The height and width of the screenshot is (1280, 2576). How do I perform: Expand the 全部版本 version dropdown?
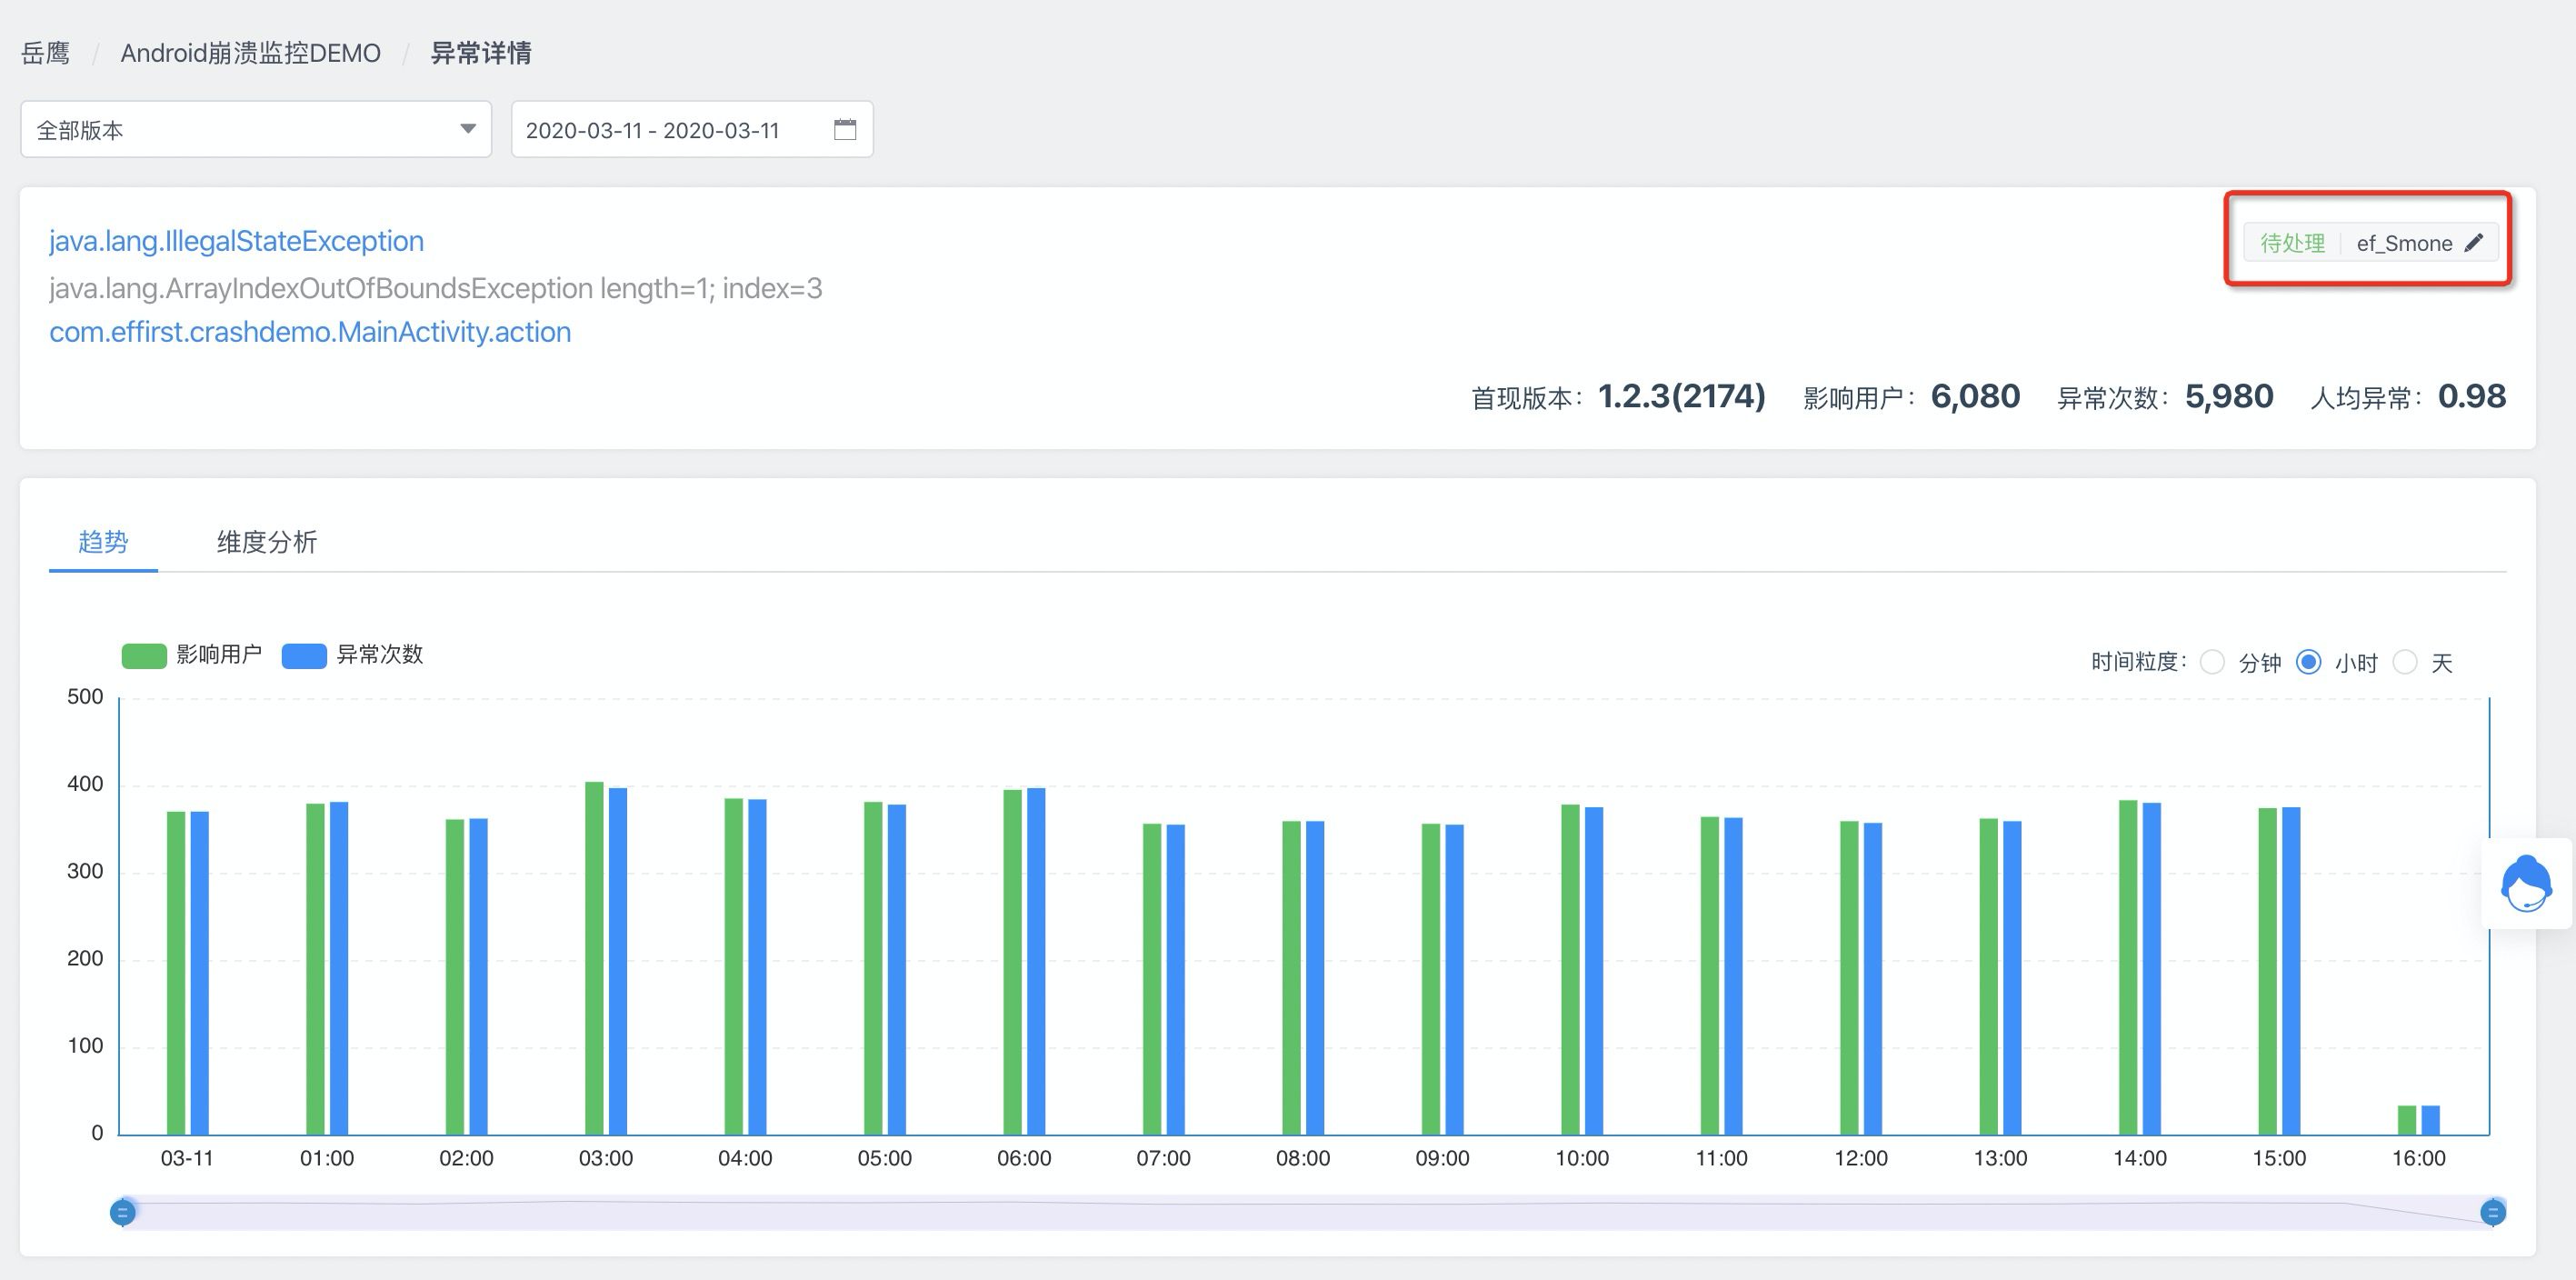(256, 129)
